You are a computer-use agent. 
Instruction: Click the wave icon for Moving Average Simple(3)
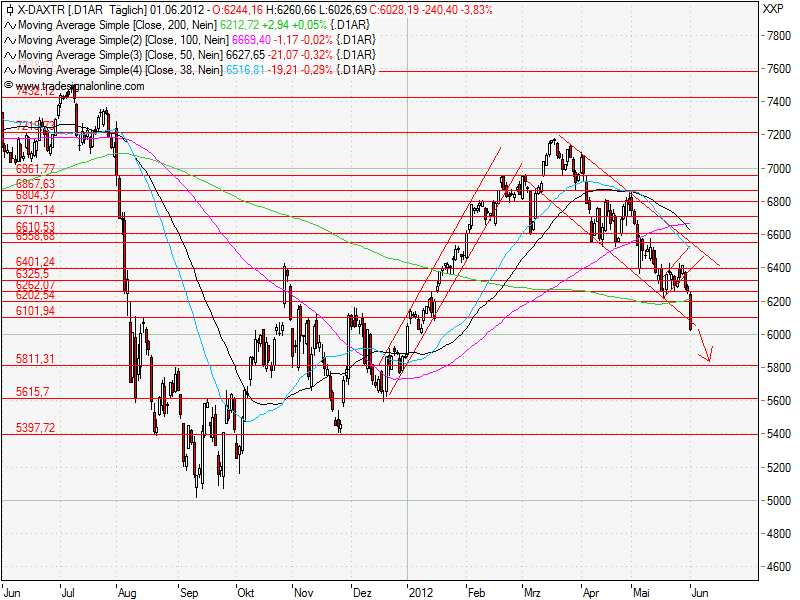[11, 56]
